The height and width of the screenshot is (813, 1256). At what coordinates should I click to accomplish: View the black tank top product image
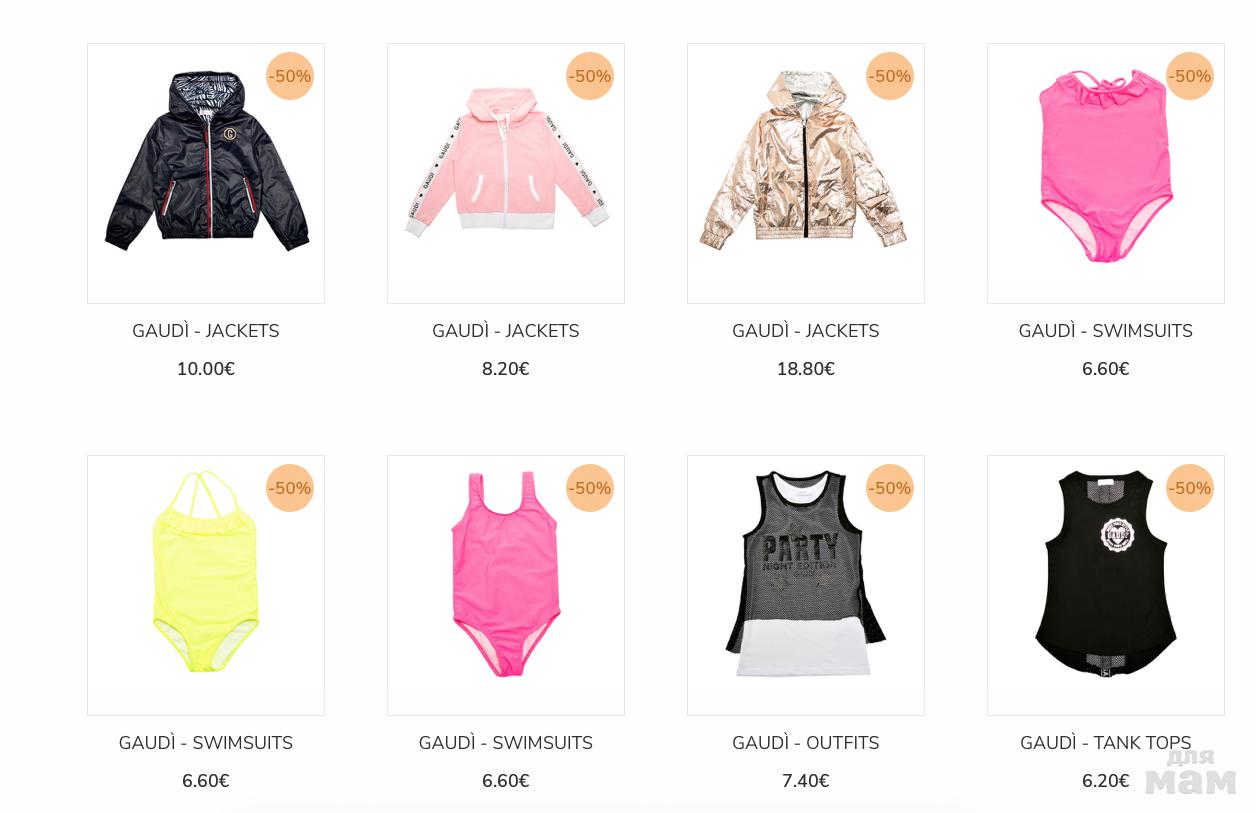click(1106, 585)
